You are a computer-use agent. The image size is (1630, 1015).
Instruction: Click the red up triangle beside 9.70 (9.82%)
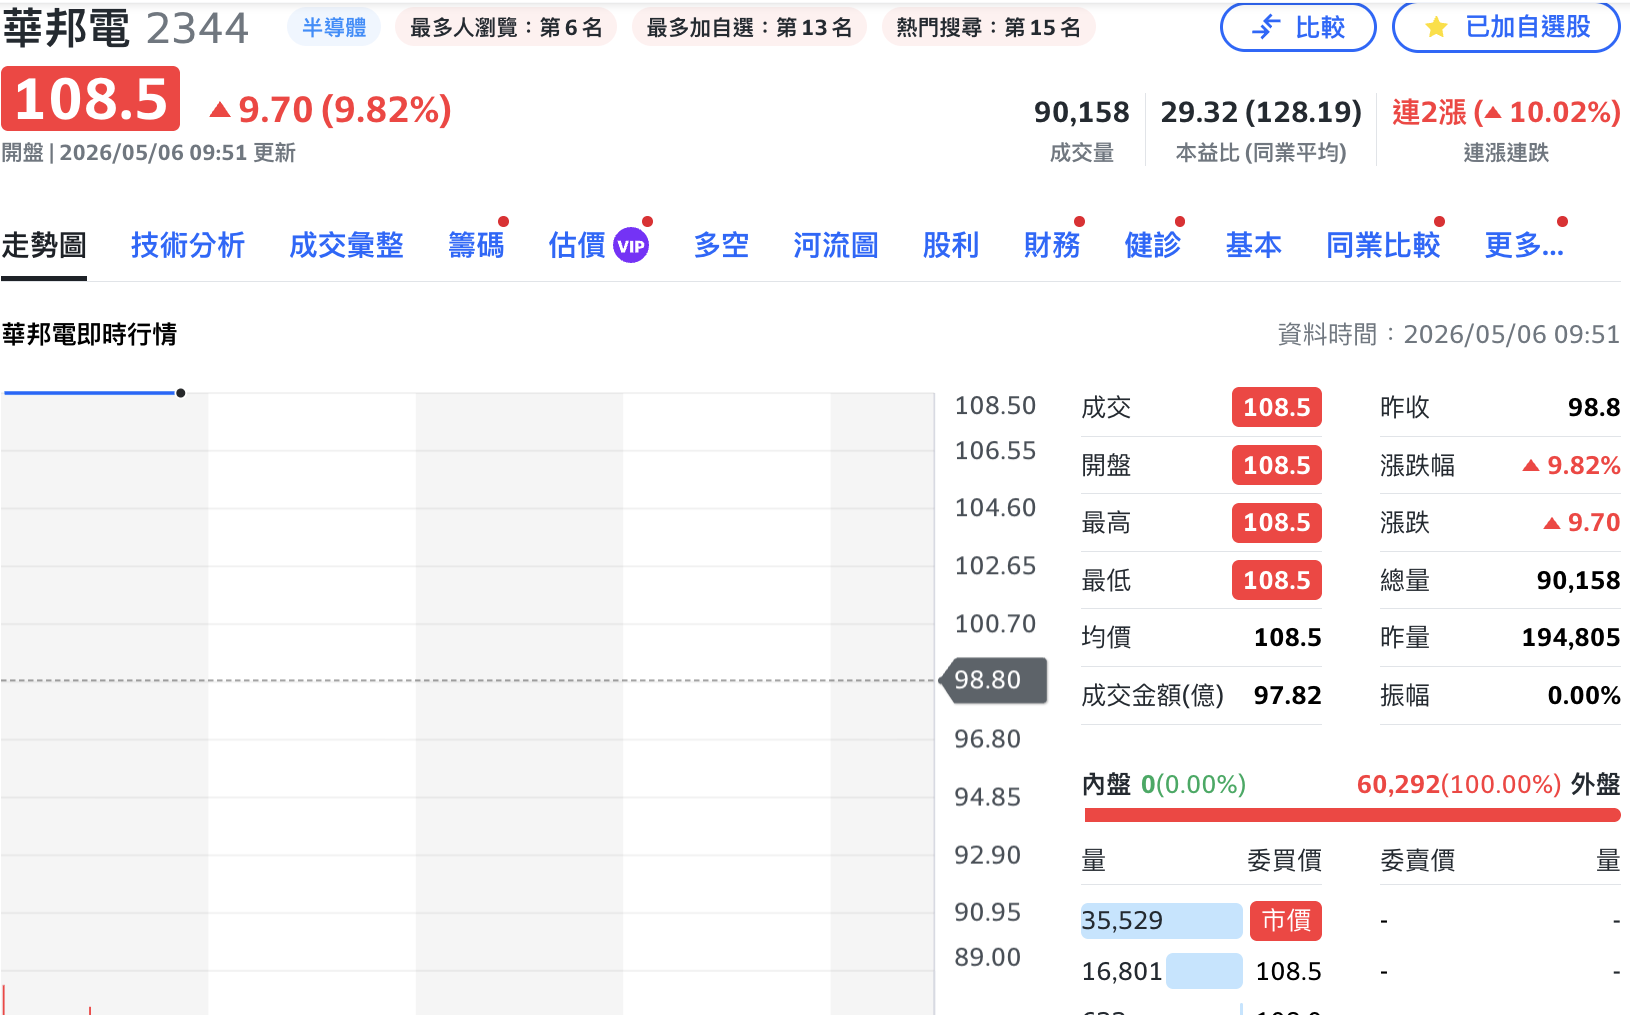[220, 109]
